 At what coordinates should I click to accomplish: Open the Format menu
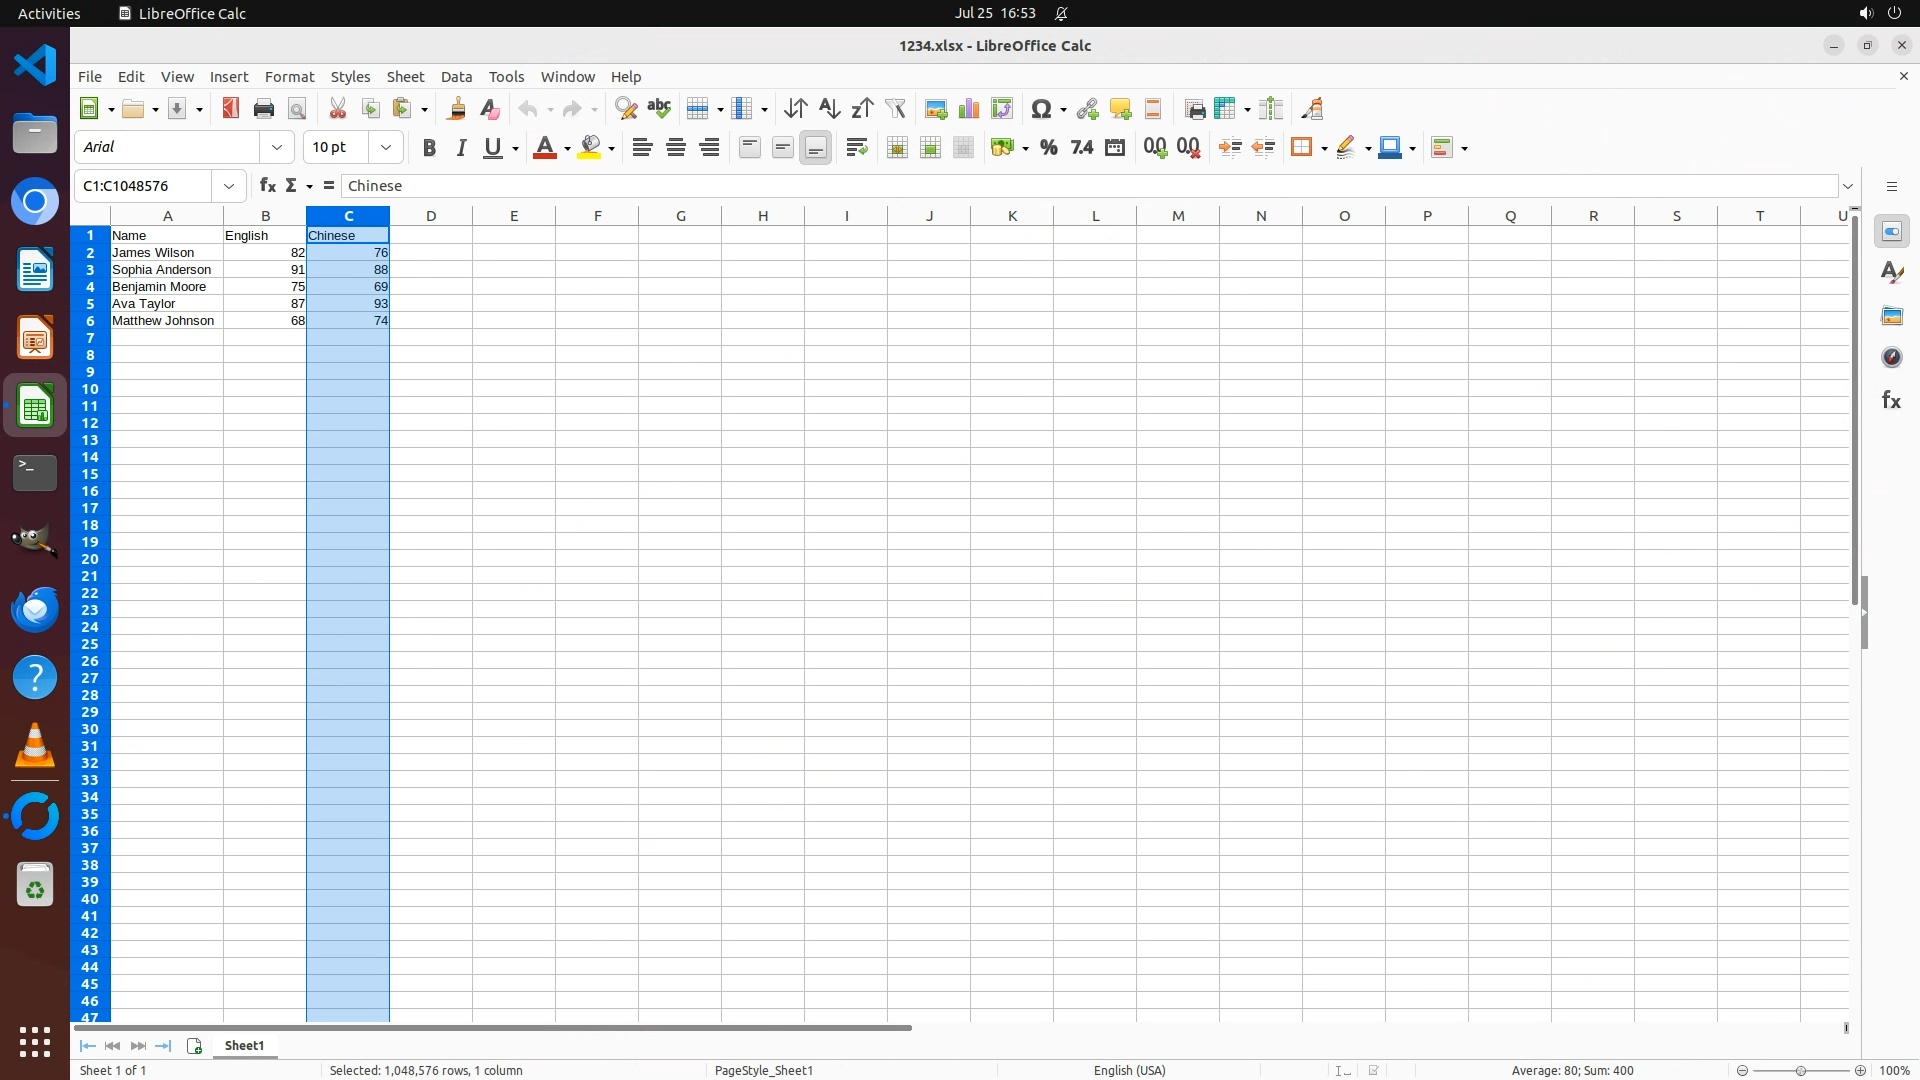coord(289,77)
